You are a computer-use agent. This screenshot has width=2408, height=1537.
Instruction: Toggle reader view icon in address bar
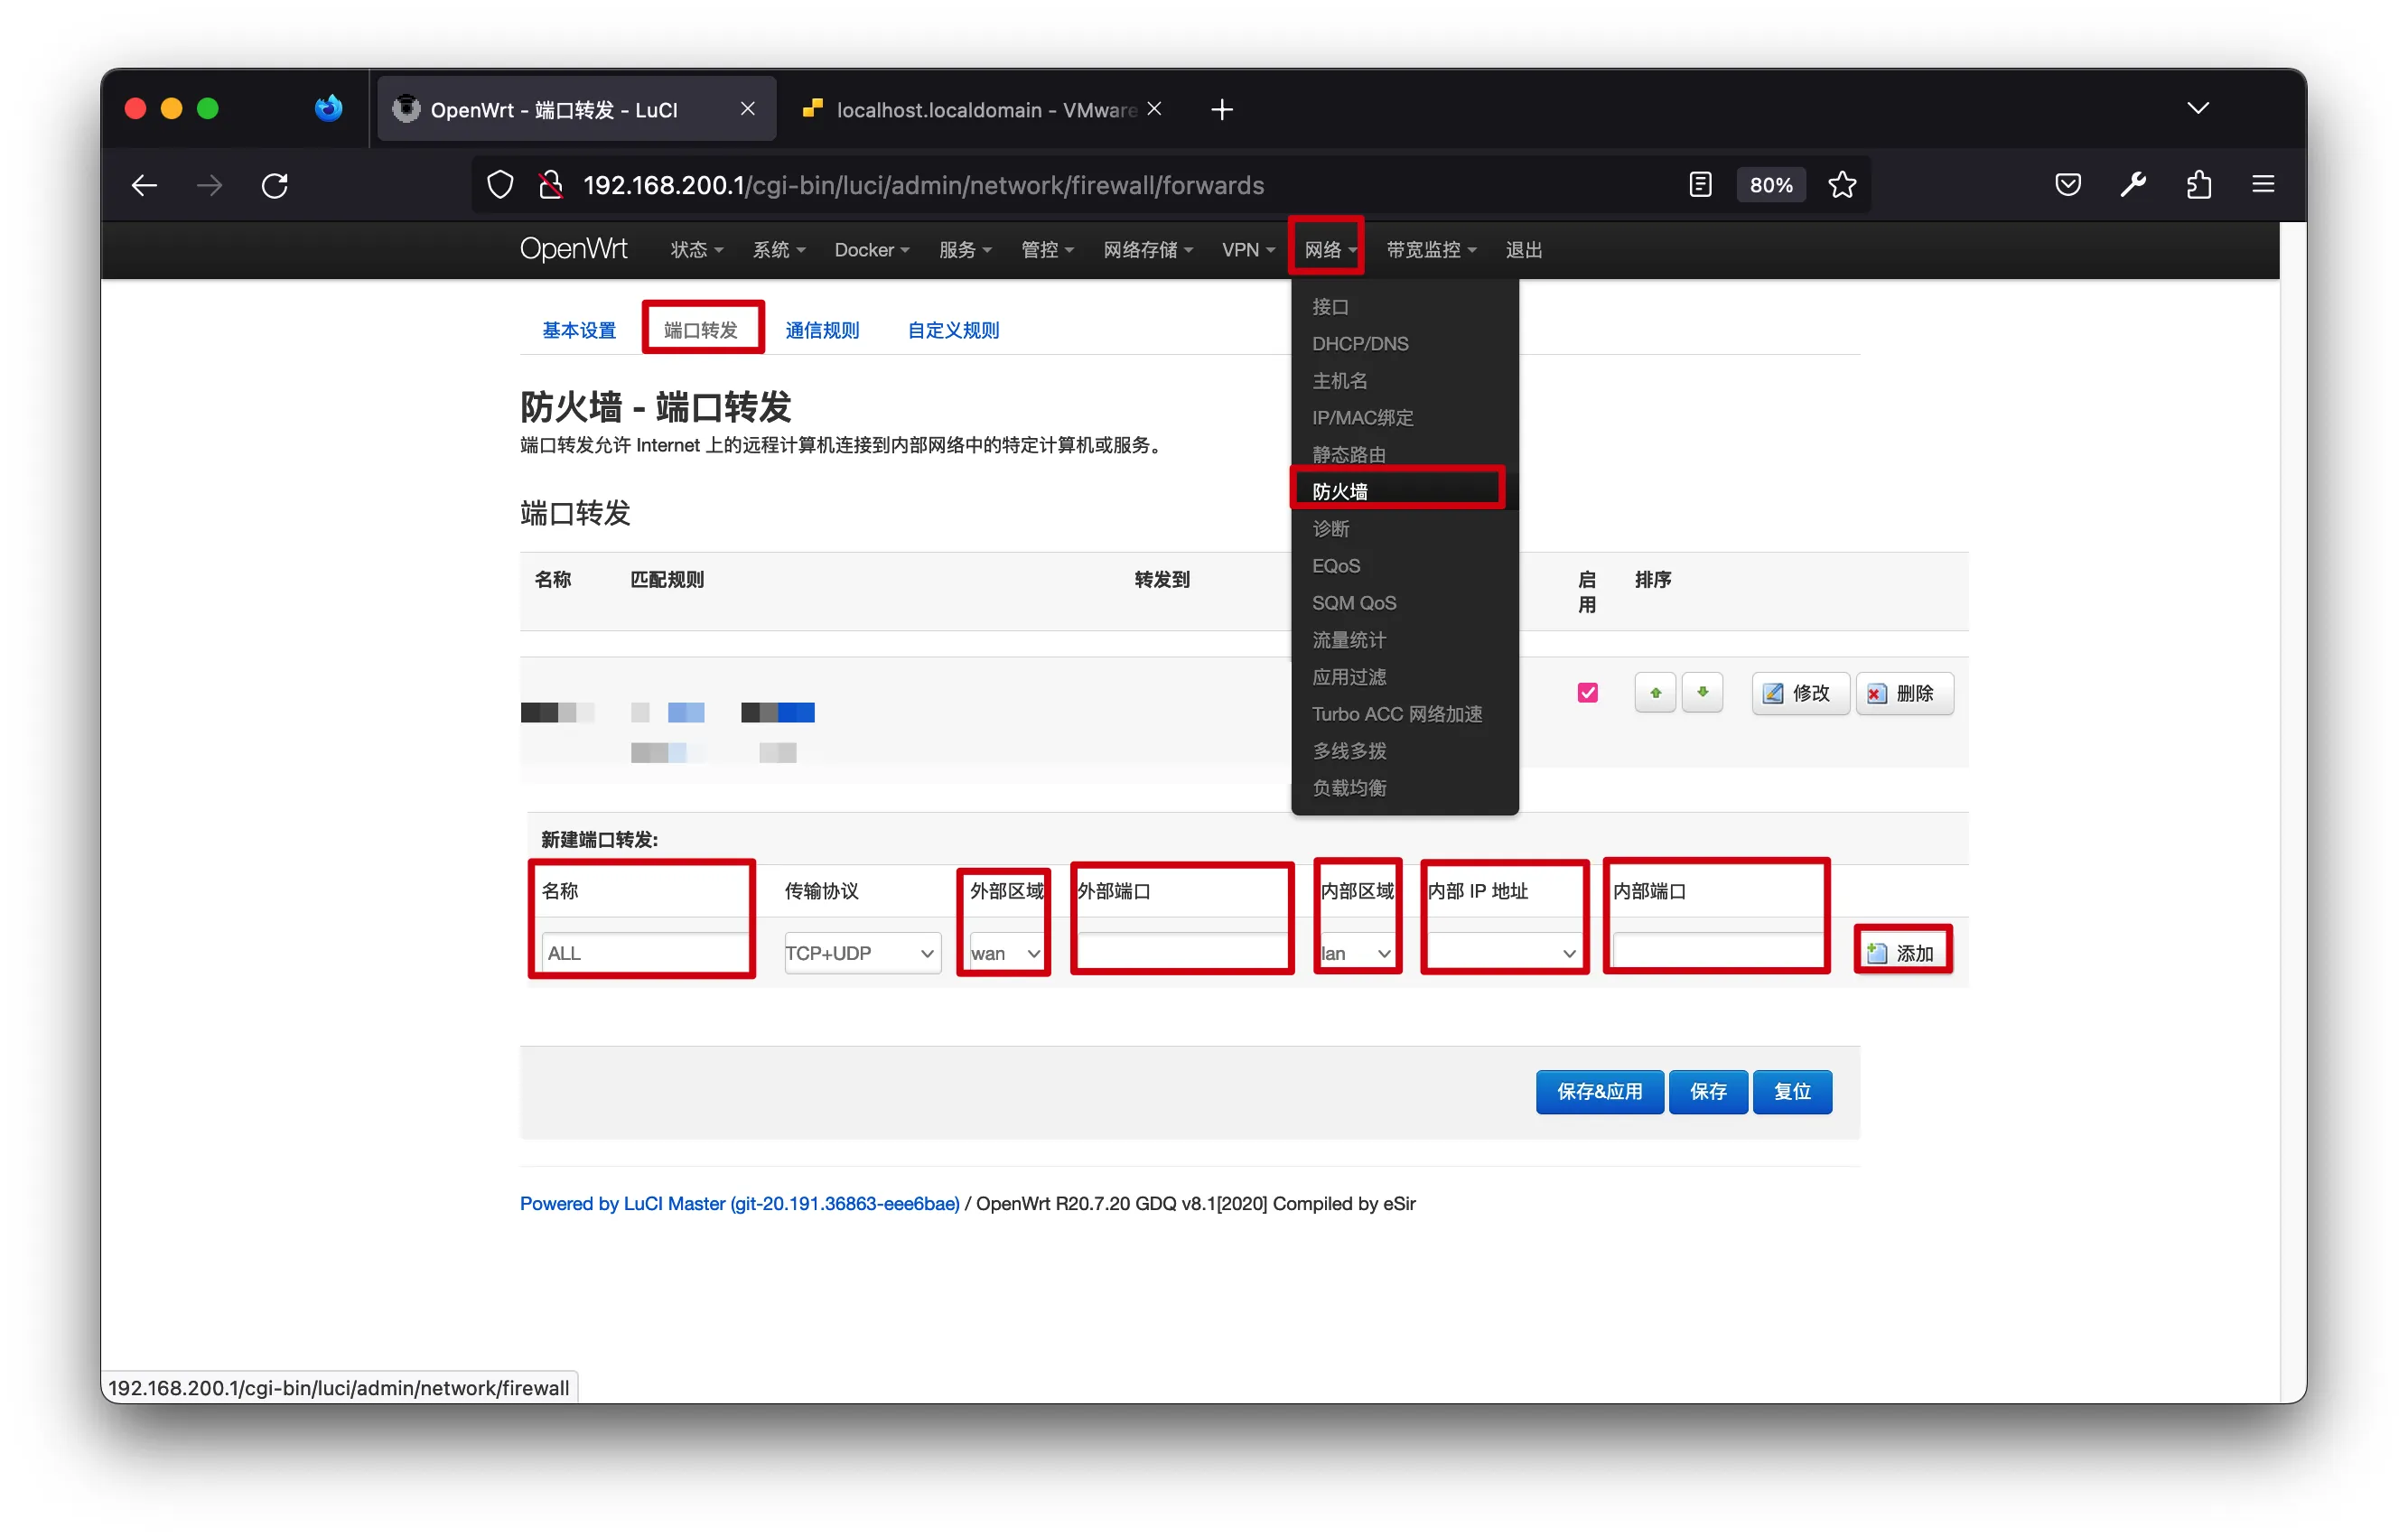coord(1700,185)
